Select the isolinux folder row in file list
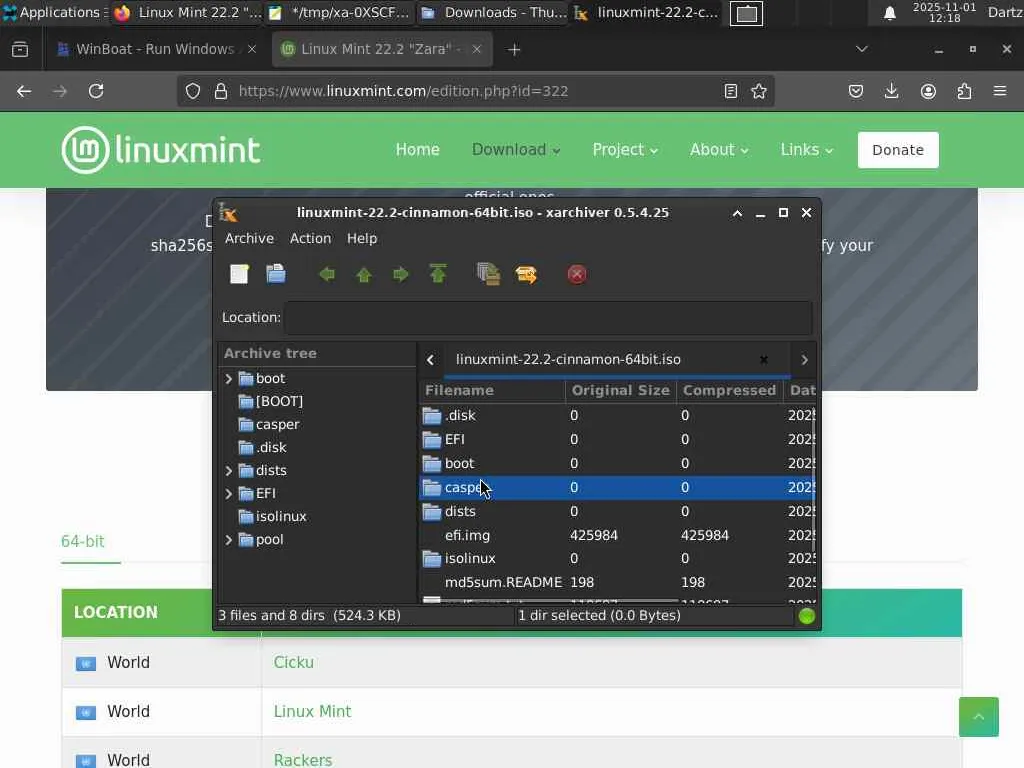This screenshot has height=768, width=1024. (616, 558)
